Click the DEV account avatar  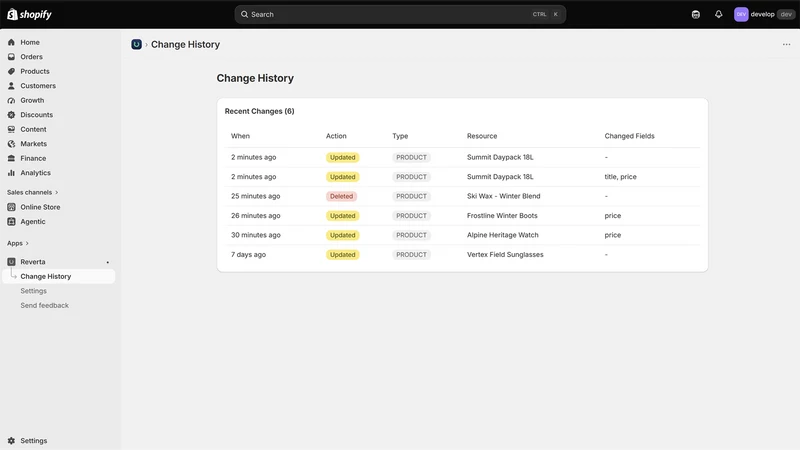tap(741, 14)
